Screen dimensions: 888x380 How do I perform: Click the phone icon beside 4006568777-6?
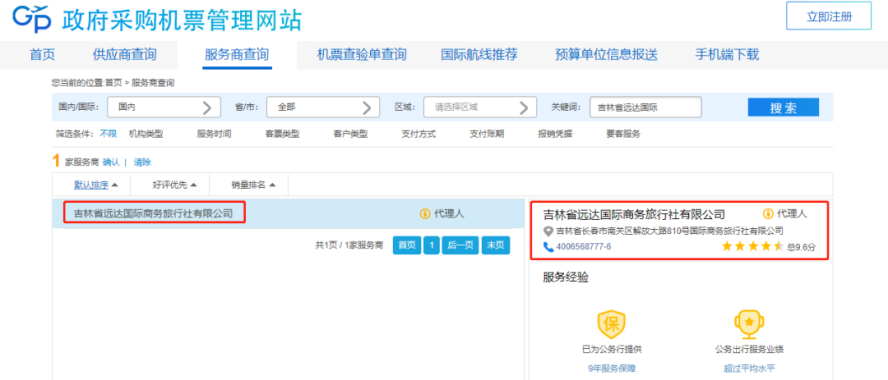548,246
